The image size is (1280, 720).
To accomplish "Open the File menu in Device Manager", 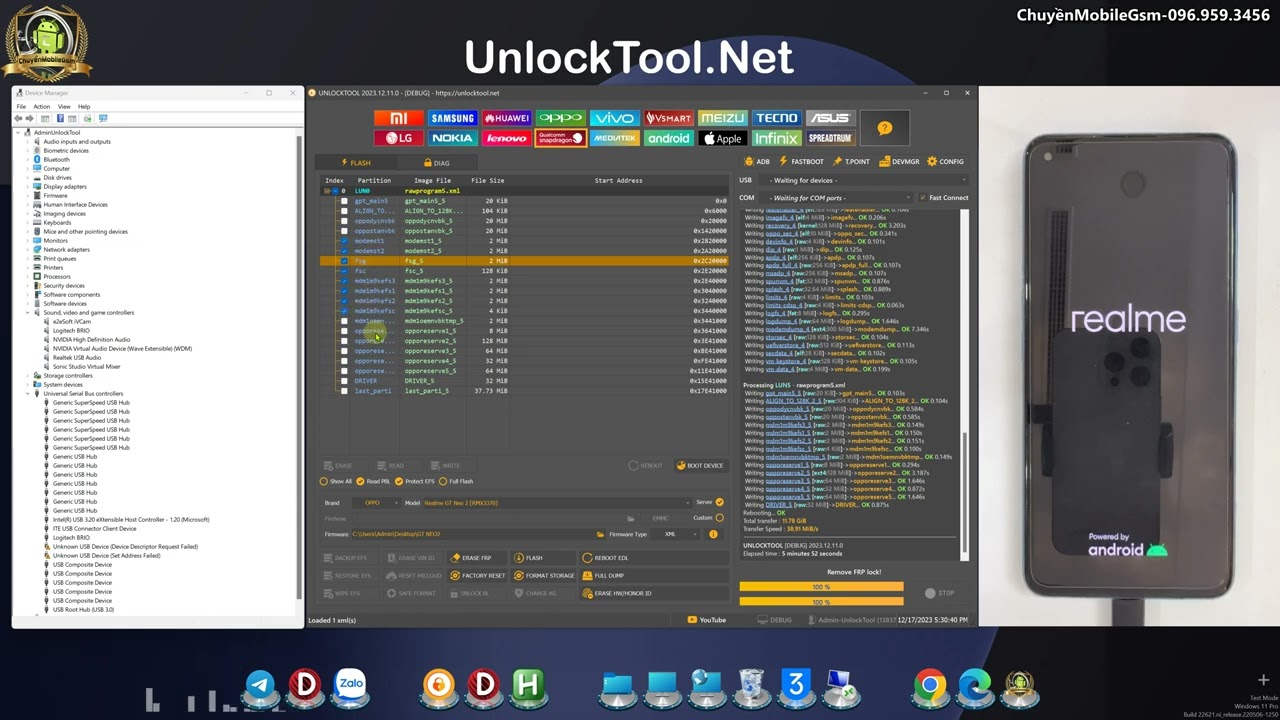I will pyautogui.click(x=21, y=106).
